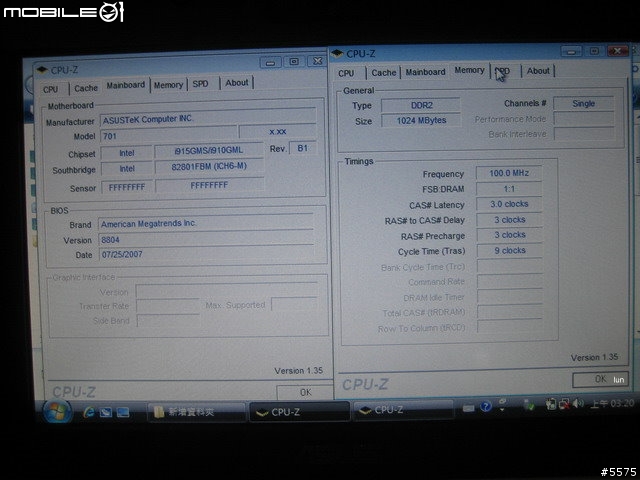The image size is (640, 480).
Task: Select Cache tab in left CPU-Z window
Action: [86, 88]
